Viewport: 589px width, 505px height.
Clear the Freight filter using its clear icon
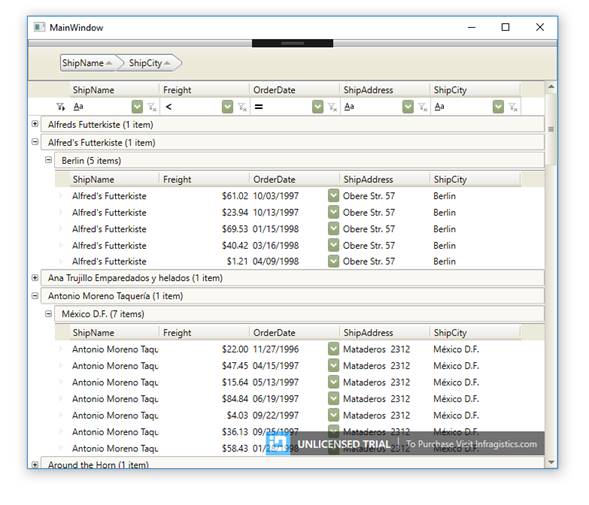point(242,107)
